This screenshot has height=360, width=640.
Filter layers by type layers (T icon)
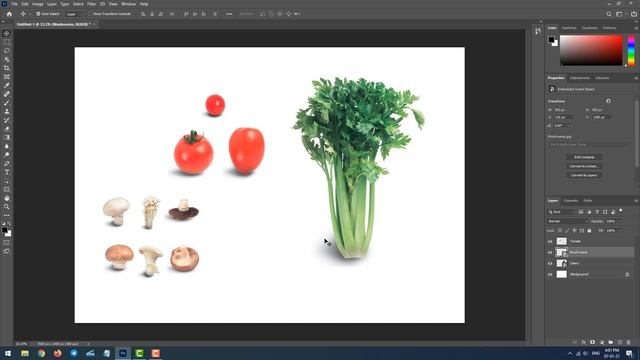(x=597, y=212)
